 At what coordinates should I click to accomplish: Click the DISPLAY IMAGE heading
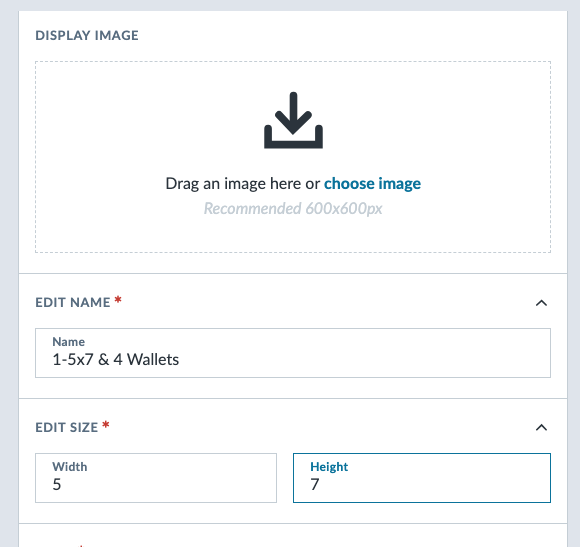[x=87, y=36]
